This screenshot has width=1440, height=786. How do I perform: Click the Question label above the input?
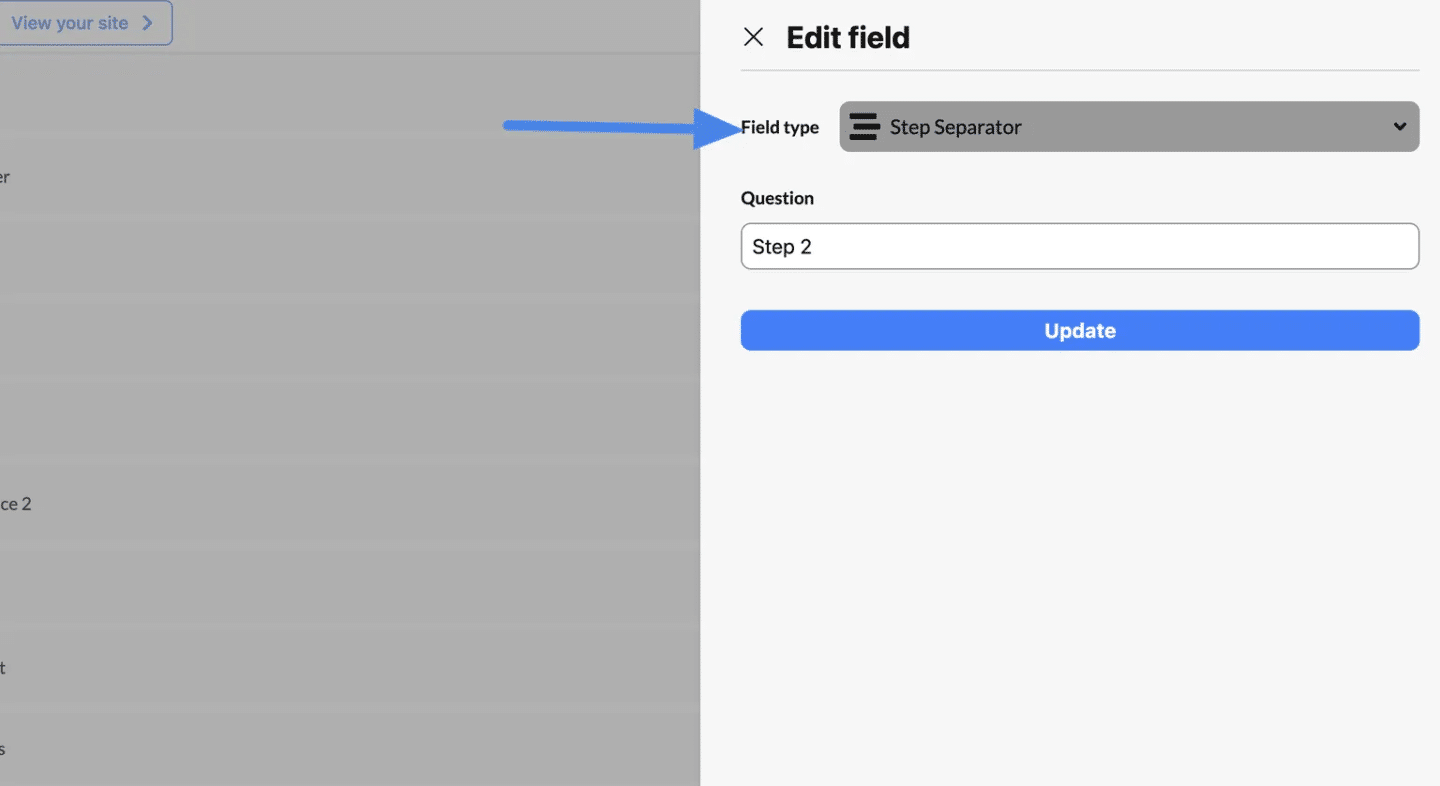tap(777, 198)
